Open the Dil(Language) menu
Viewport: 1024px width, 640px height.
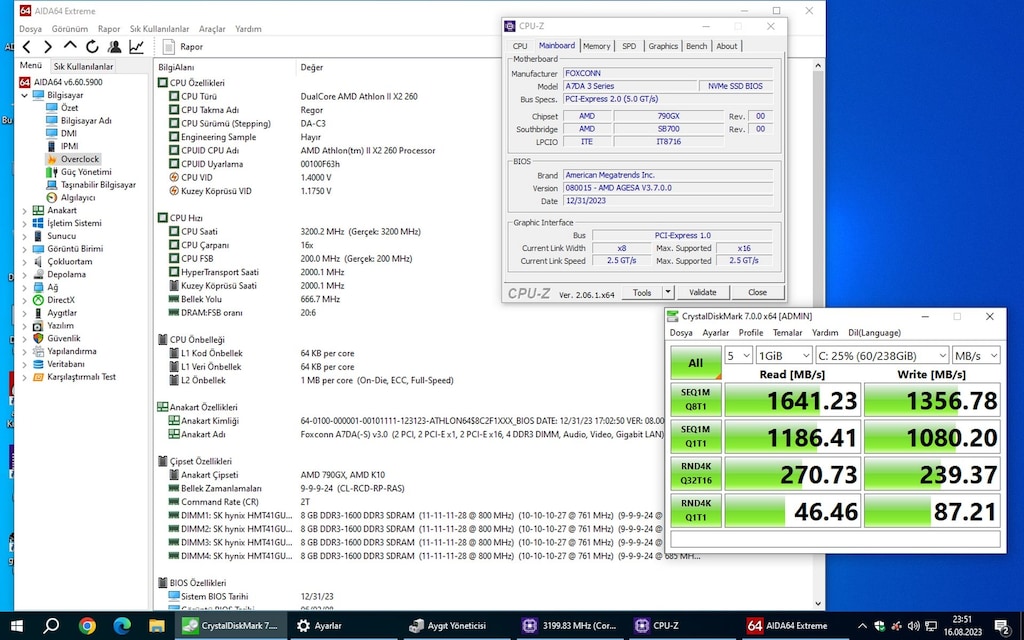click(874, 332)
